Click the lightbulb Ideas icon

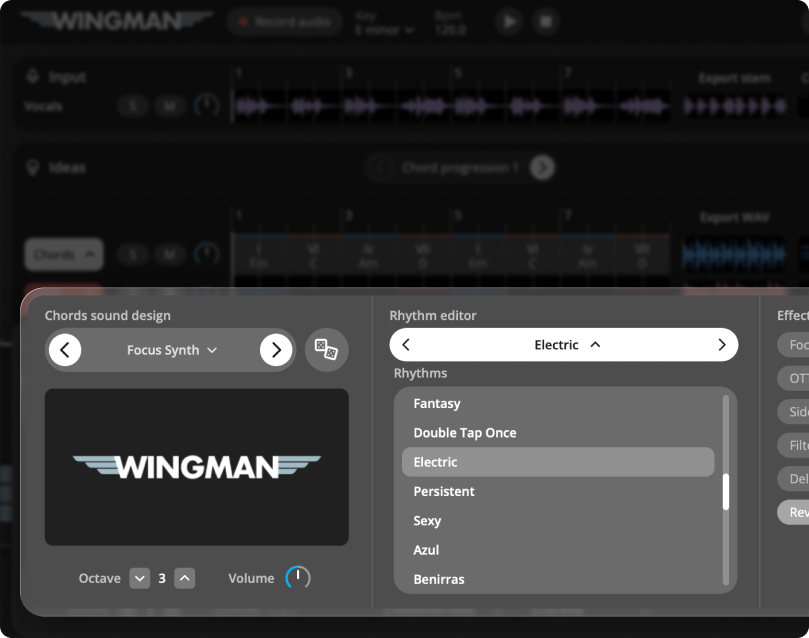33,168
